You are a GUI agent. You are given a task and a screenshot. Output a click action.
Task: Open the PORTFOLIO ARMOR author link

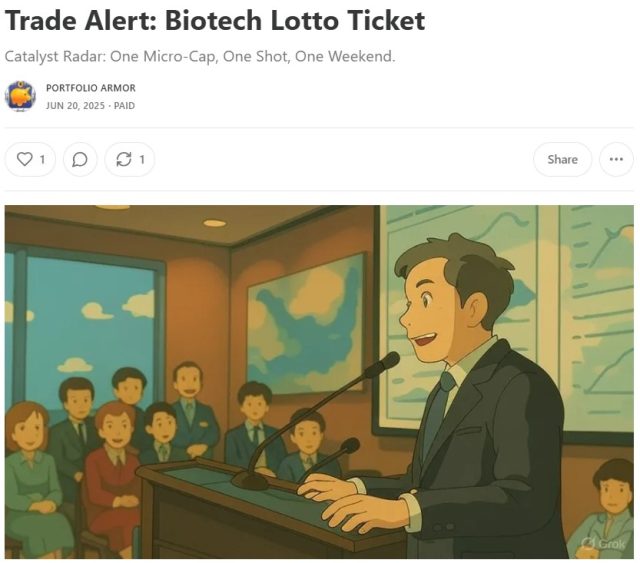tap(91, 88)
